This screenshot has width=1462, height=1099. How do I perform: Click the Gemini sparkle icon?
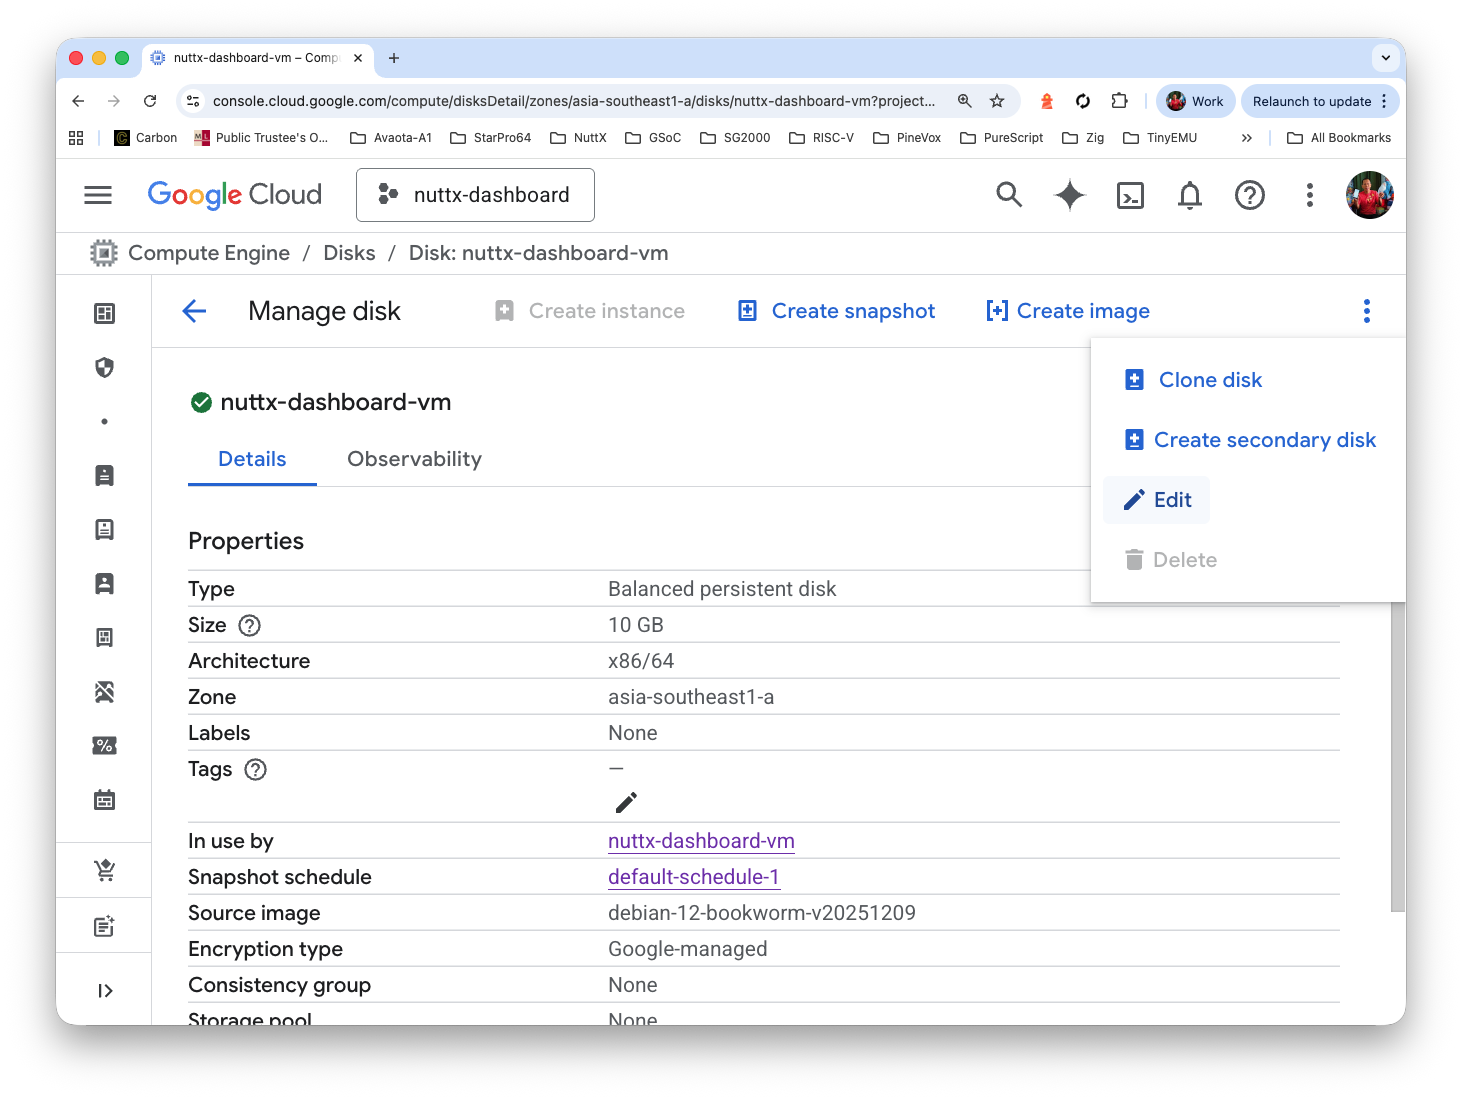pos(1069,195)
